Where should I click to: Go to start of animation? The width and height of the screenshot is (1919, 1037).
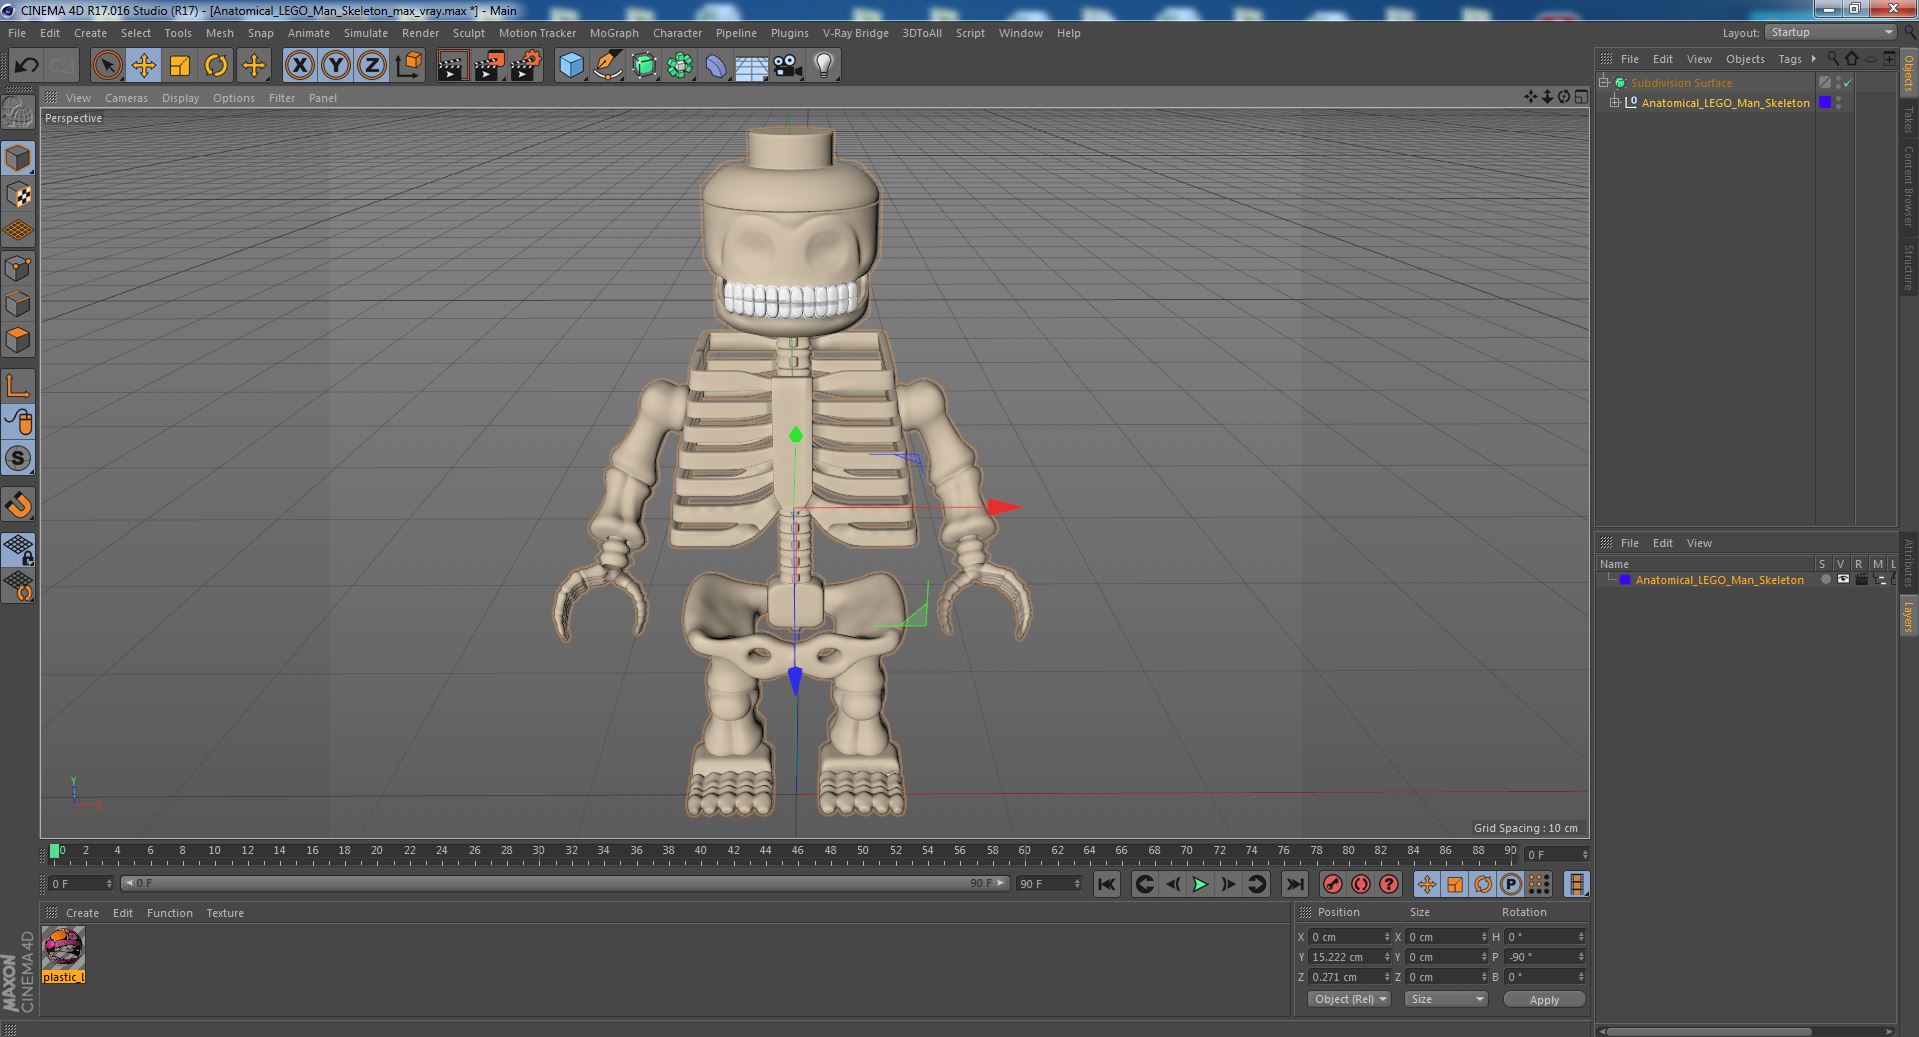(1106, 884)
